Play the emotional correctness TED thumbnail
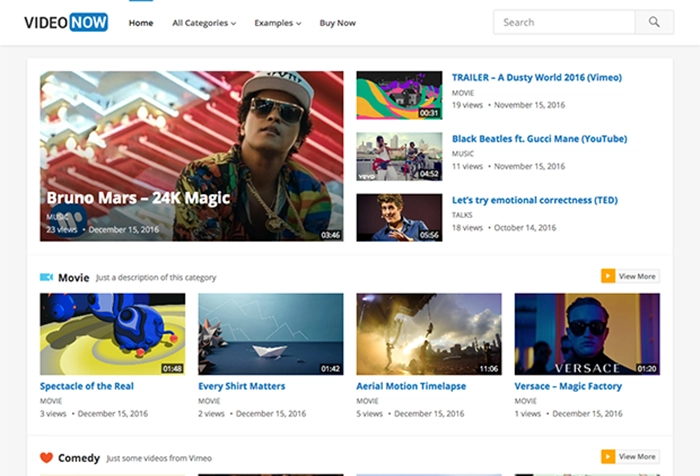 399,217
